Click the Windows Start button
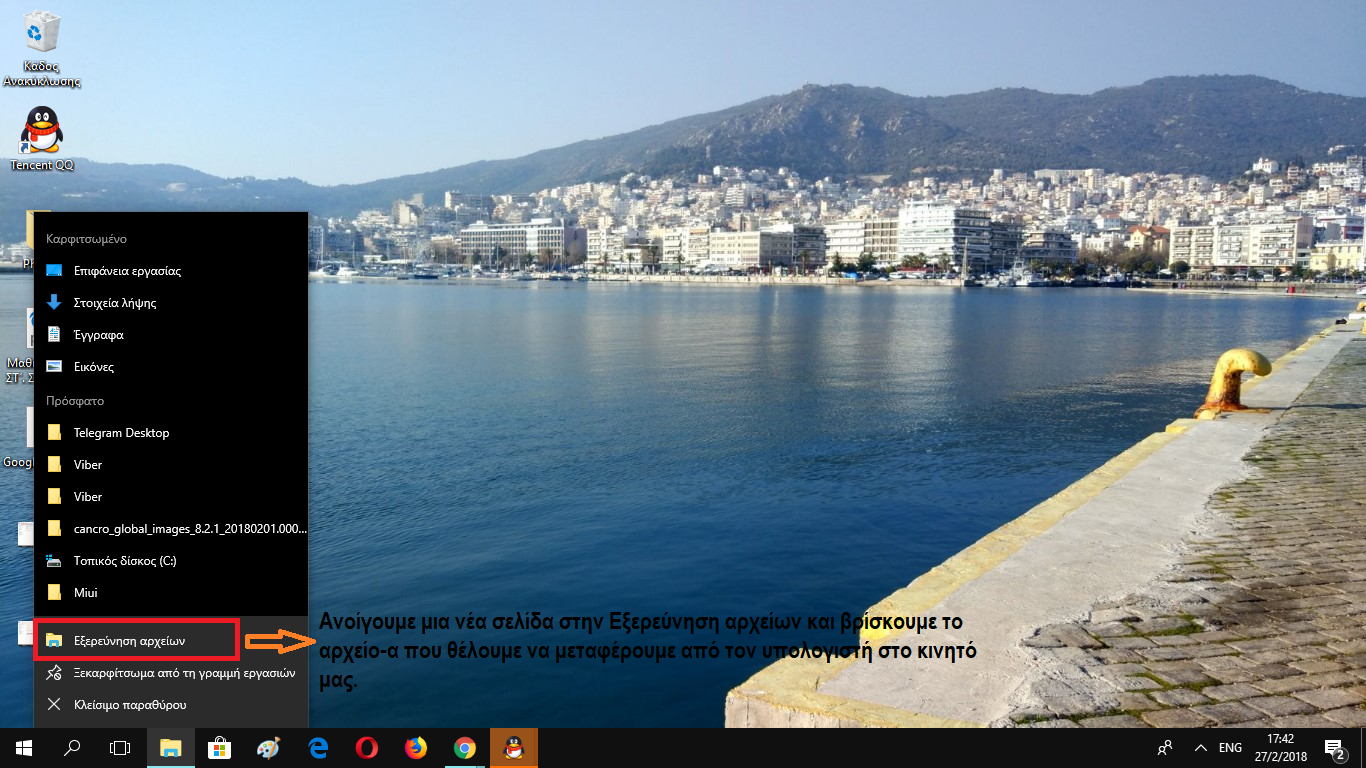This screenshot has height=768, width=1366. click(23, 747)
